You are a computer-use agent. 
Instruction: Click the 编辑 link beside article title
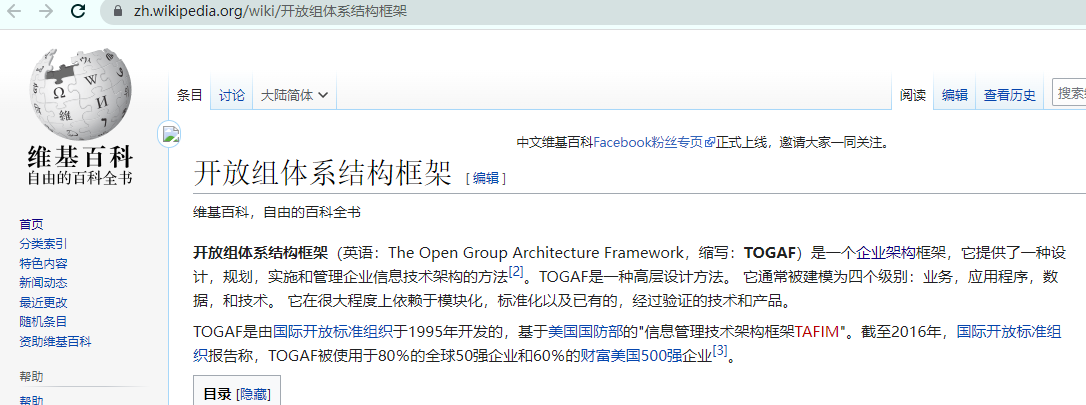[x=486, y=178]
